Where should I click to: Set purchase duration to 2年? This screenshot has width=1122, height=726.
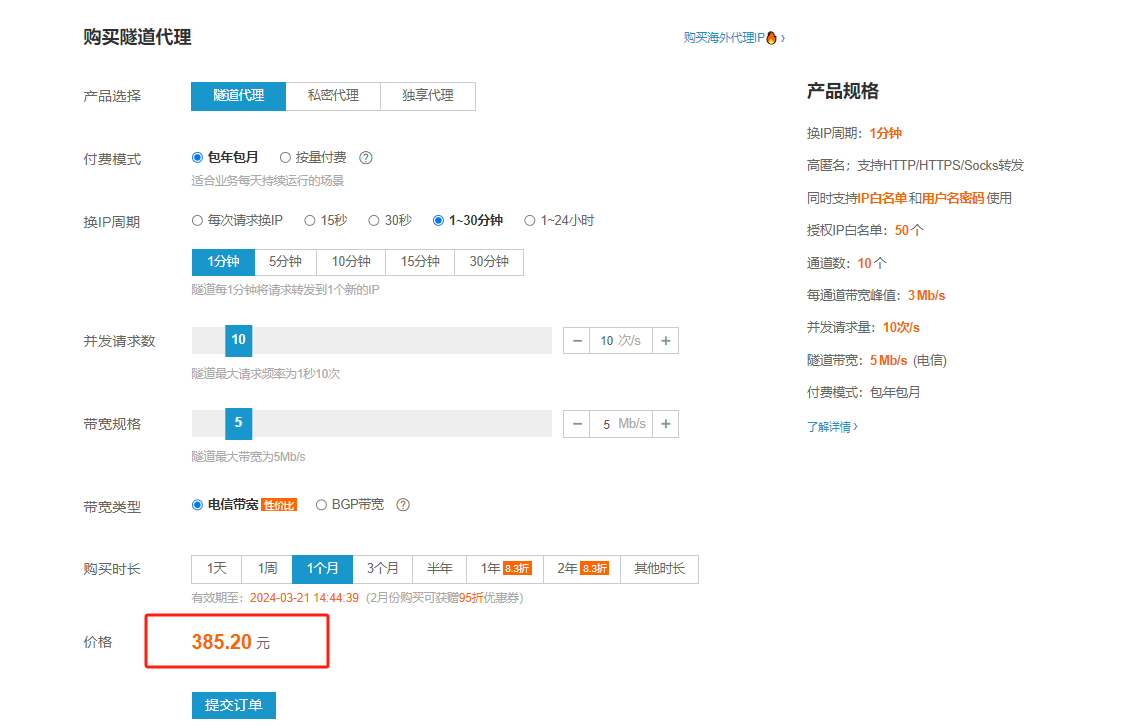[x=582, y=569]
